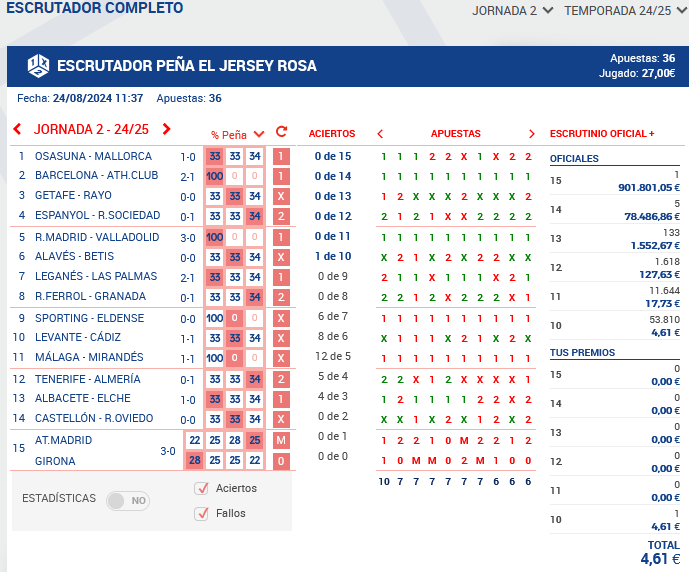
Task: Select result 1 for Leganés - Las Palmas
Action: click(x=281, y=277)
